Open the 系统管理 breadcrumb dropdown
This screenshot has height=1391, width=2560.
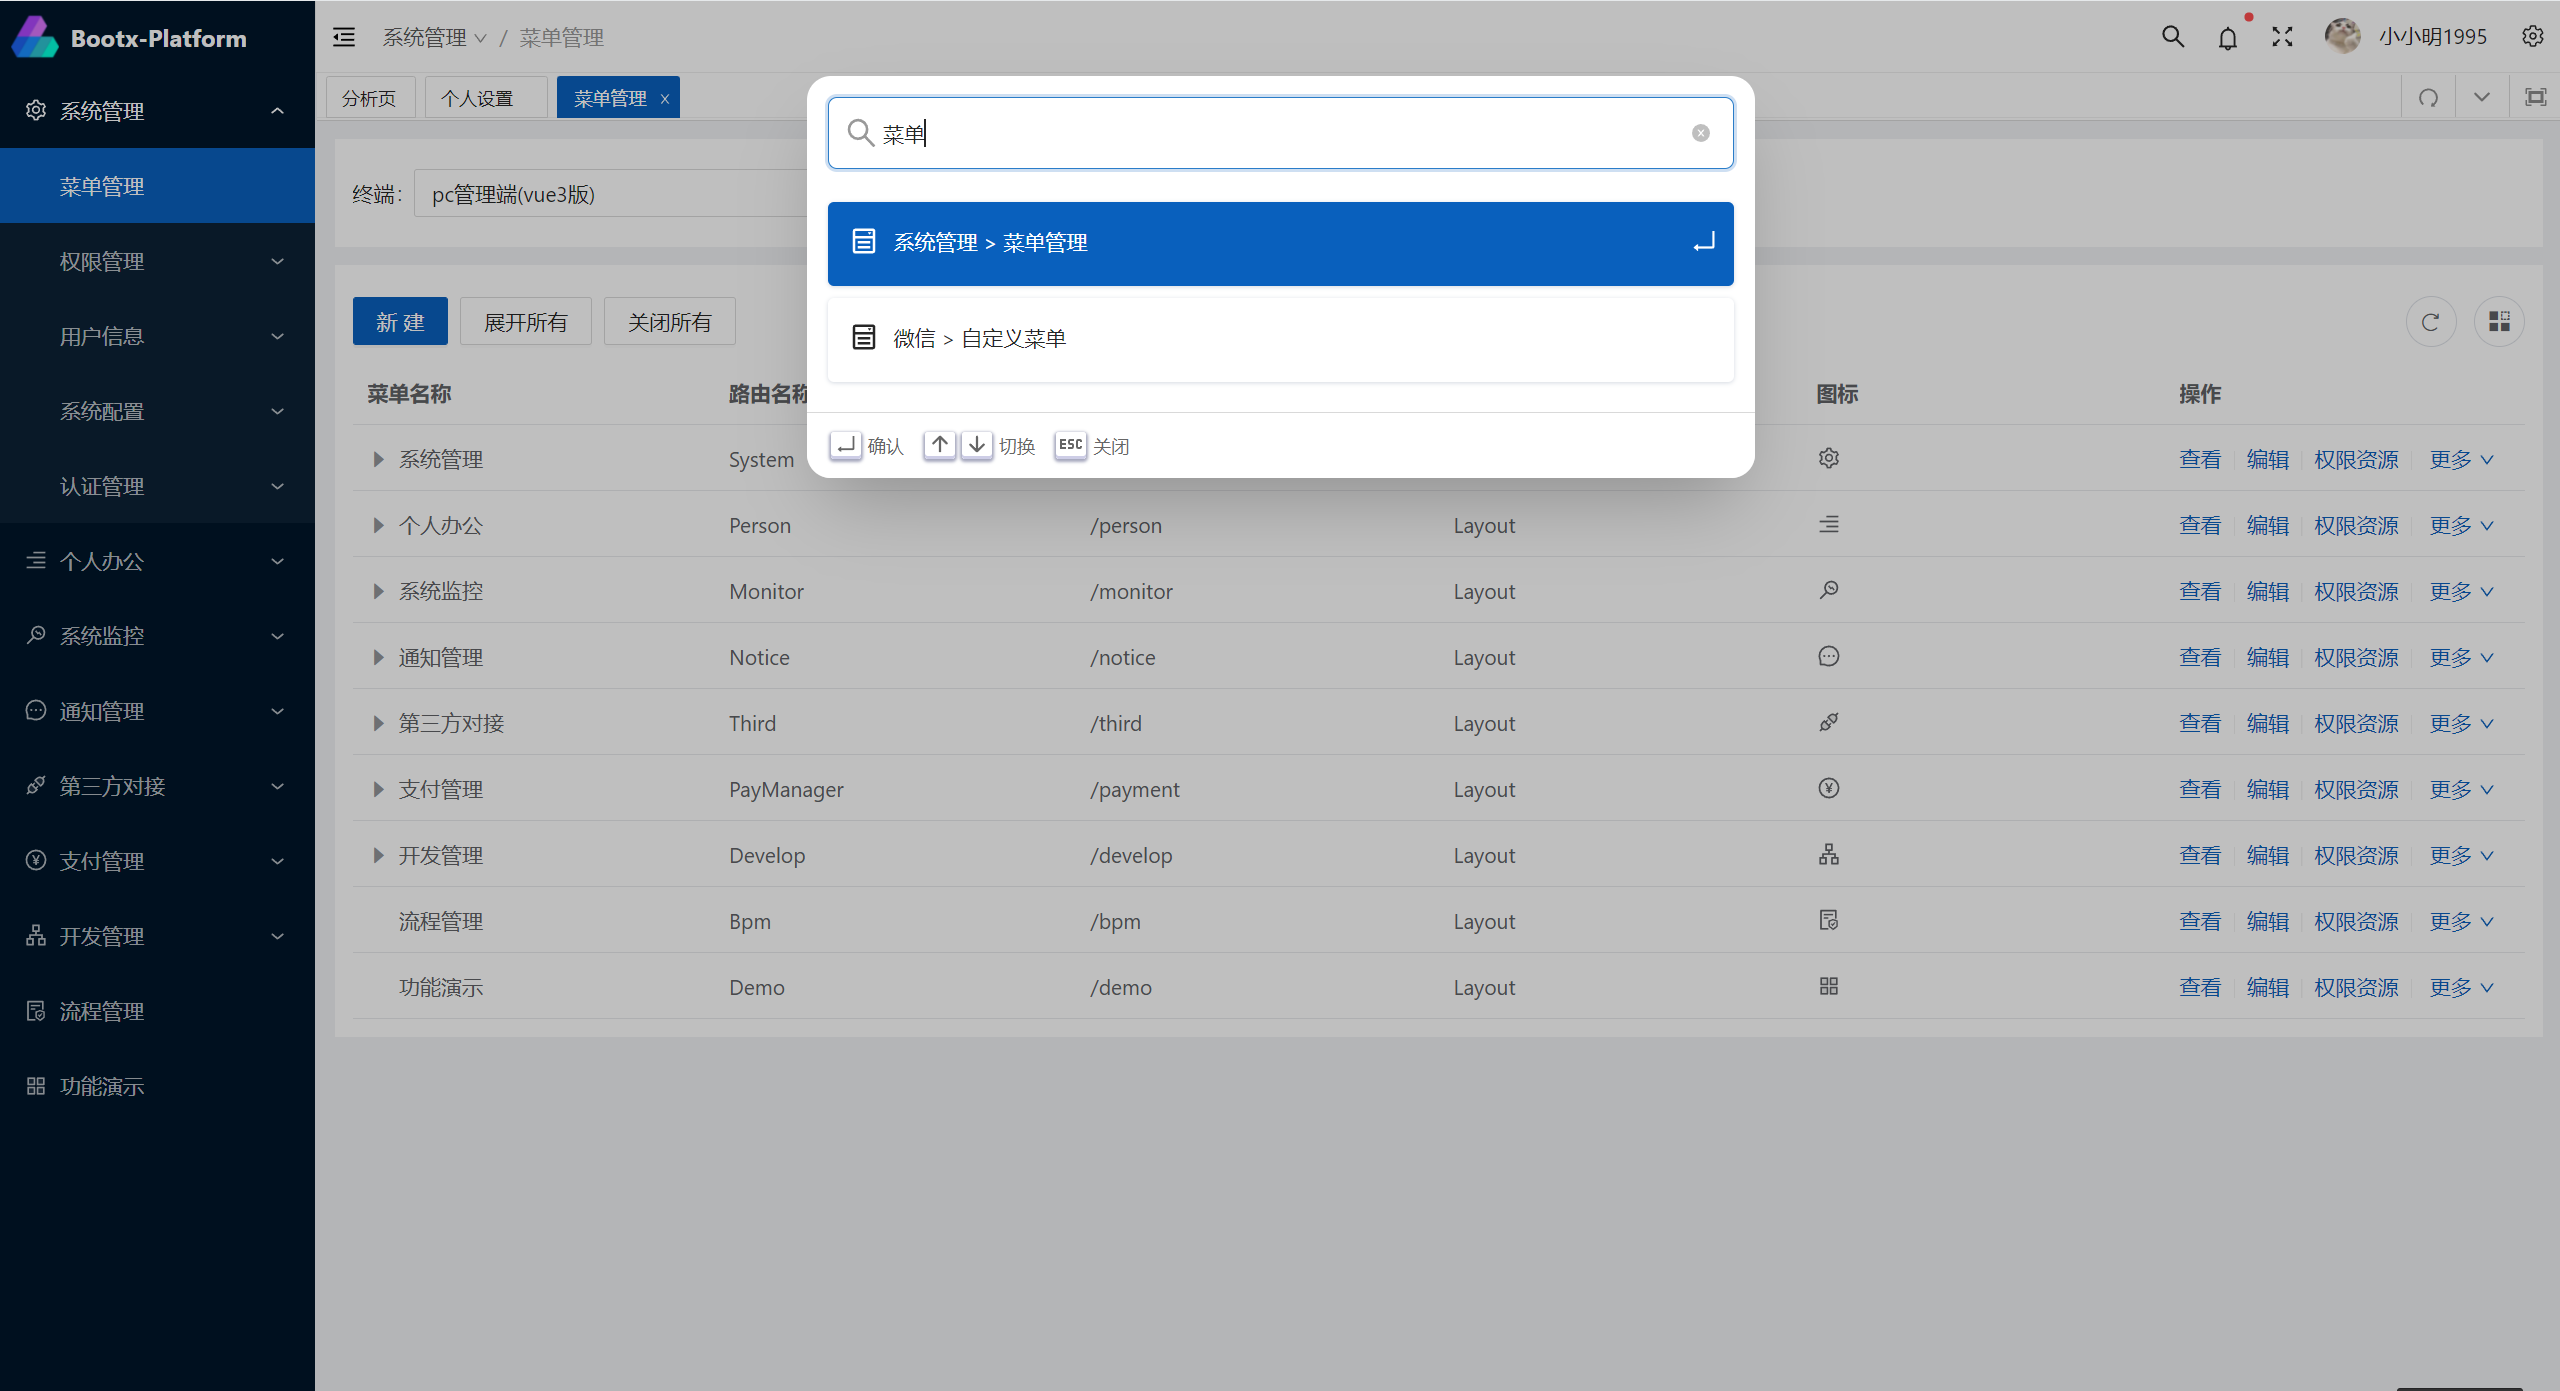click(x=434, y=38)
